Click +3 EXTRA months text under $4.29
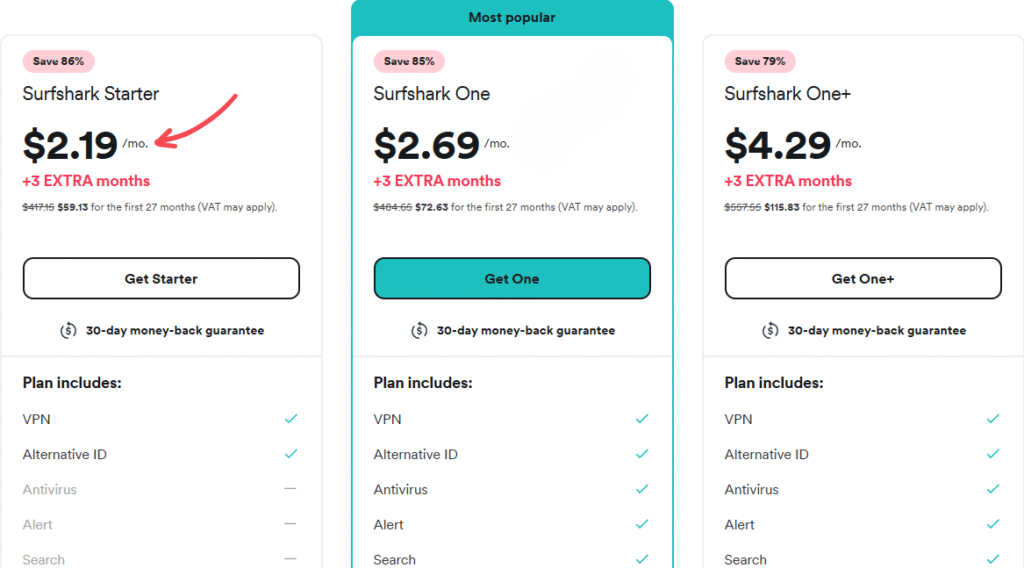This screenshot has height=568, width=1024. (x=788, y=181)
